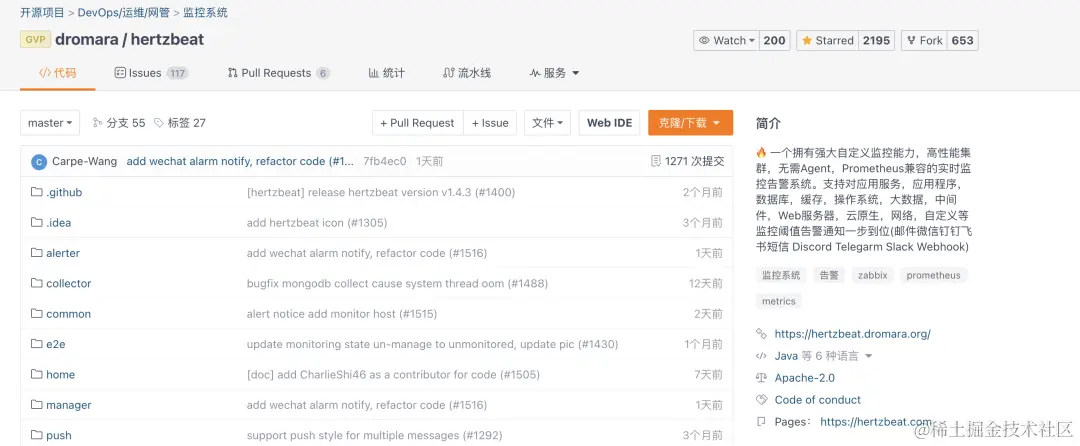Click the + Pull Request button
The height and width of the screenshot is (446, 1080).
[x=417, y=123]
